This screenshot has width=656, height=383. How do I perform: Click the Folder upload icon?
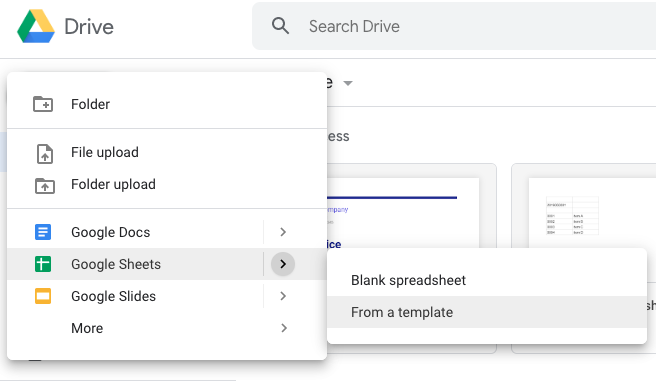click(x=44, y=185)
